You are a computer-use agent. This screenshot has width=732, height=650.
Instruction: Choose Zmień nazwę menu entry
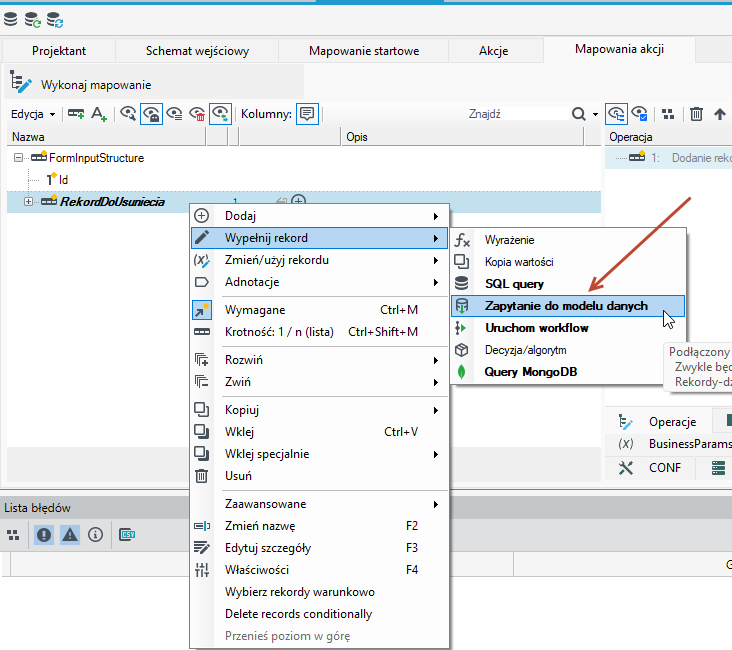pos(319,526)
